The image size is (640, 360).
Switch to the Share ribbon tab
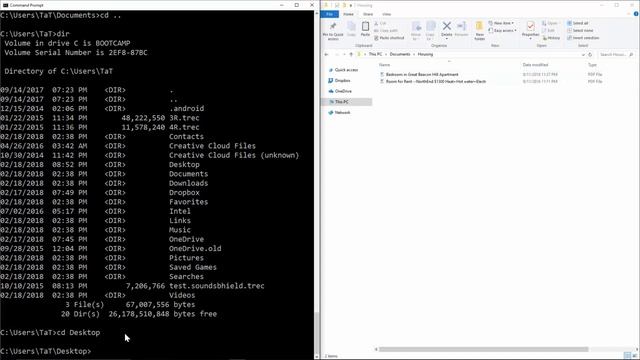tap(368, 14)
